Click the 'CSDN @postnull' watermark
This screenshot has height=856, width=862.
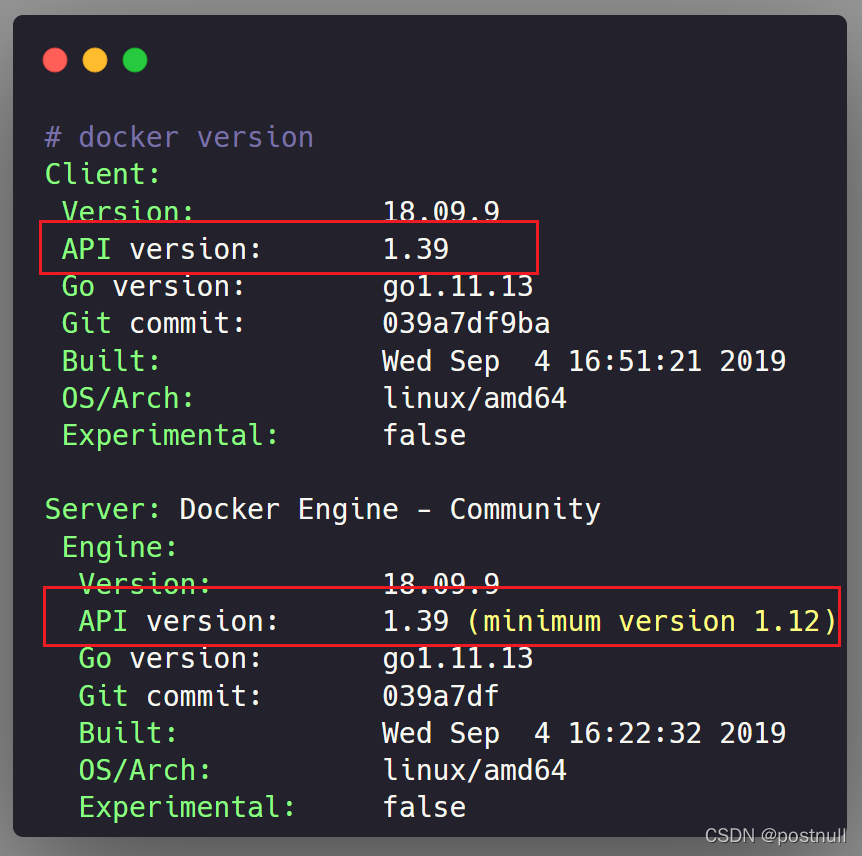775,835
